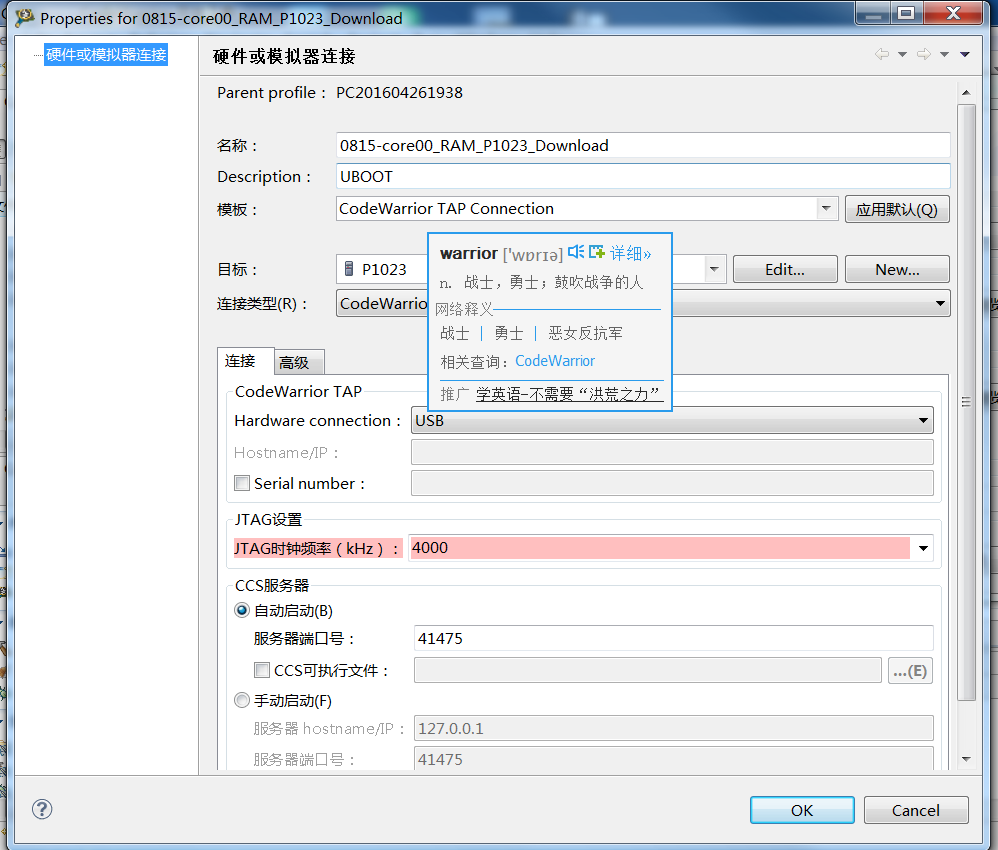The height and width of the screenshot is (850, 998).
Task: Click the P1023 target device icon
Action: pos(349,269)
